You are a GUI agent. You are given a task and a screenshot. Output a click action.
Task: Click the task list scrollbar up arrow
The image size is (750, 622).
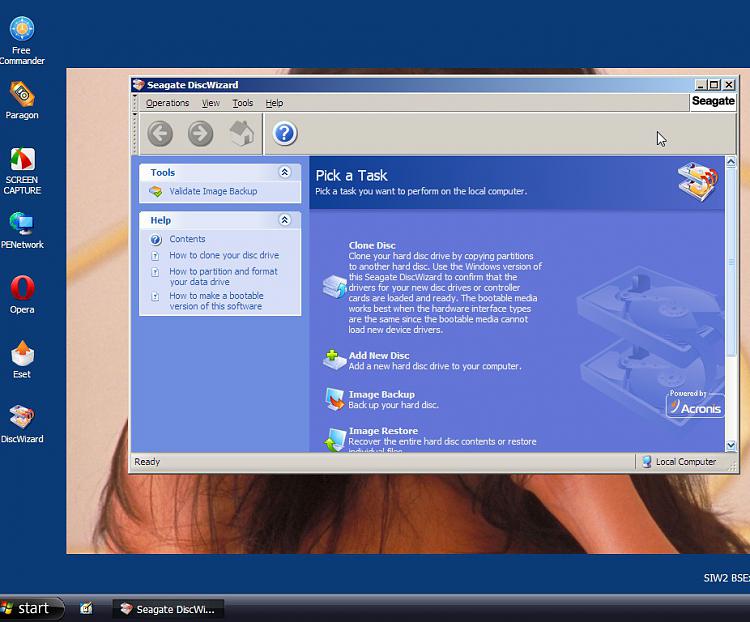pos(730,162)
